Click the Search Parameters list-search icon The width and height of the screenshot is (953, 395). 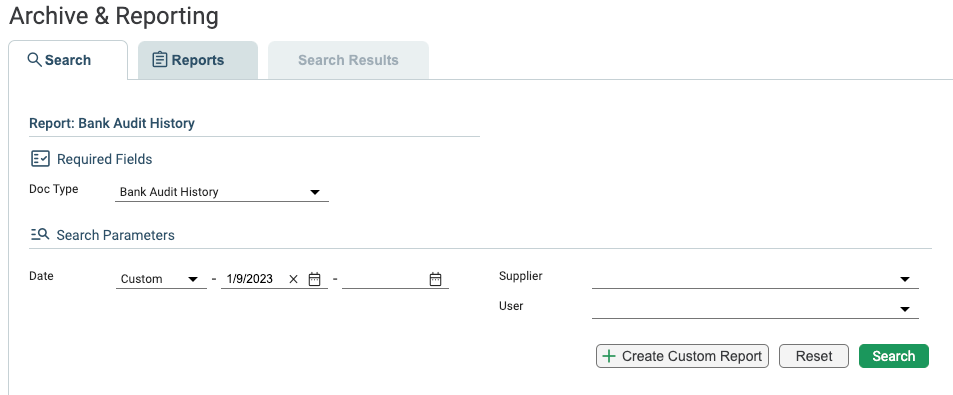pyautogui.click(x=40, y=235)
